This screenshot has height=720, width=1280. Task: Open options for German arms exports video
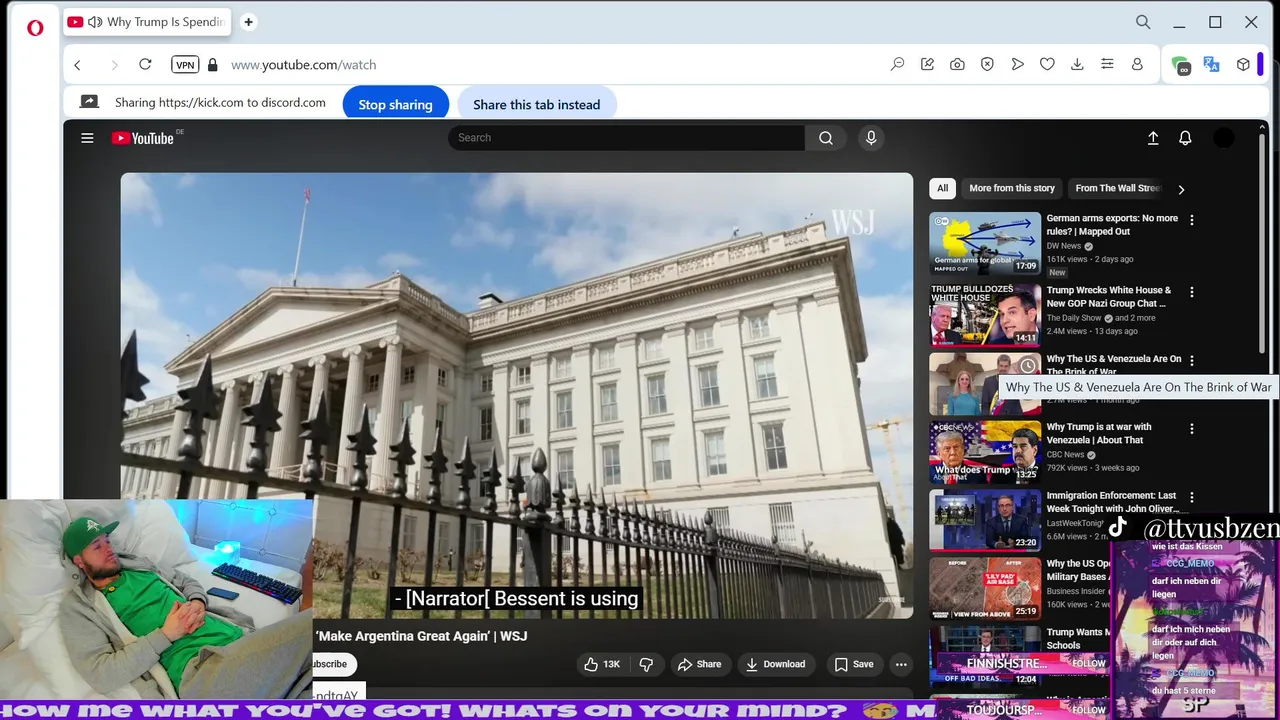click(1191, 220)
